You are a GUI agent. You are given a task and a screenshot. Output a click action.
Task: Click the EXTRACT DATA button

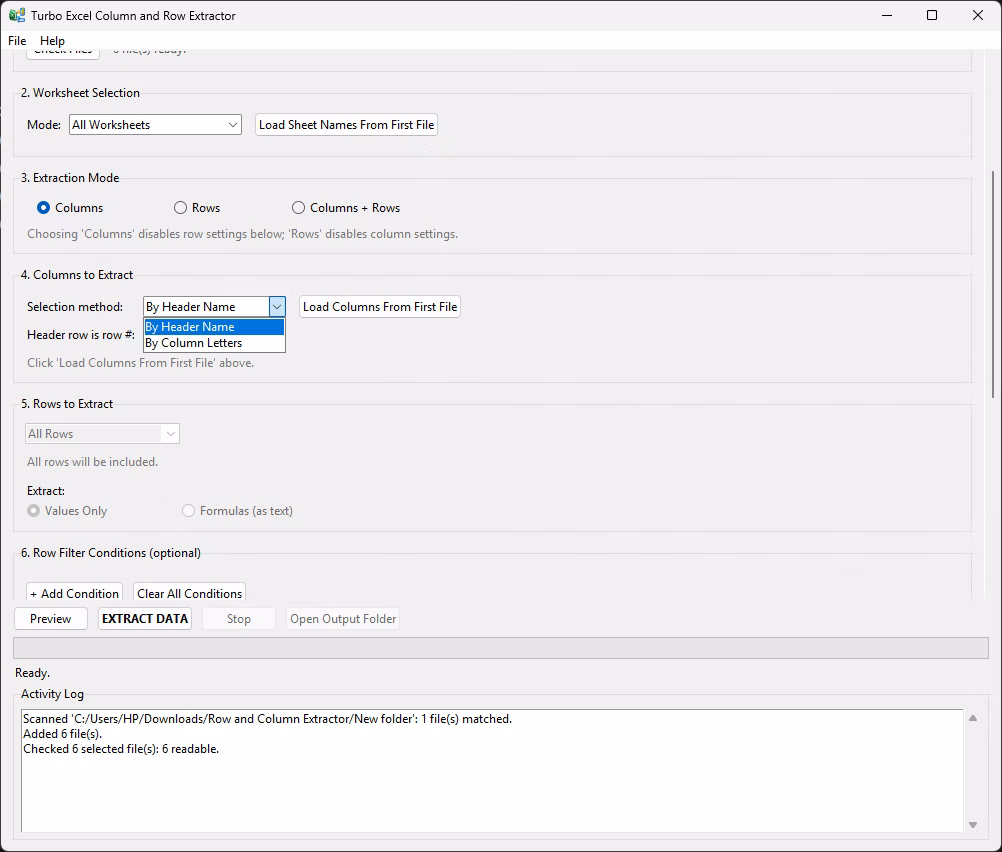coord(145,619)
